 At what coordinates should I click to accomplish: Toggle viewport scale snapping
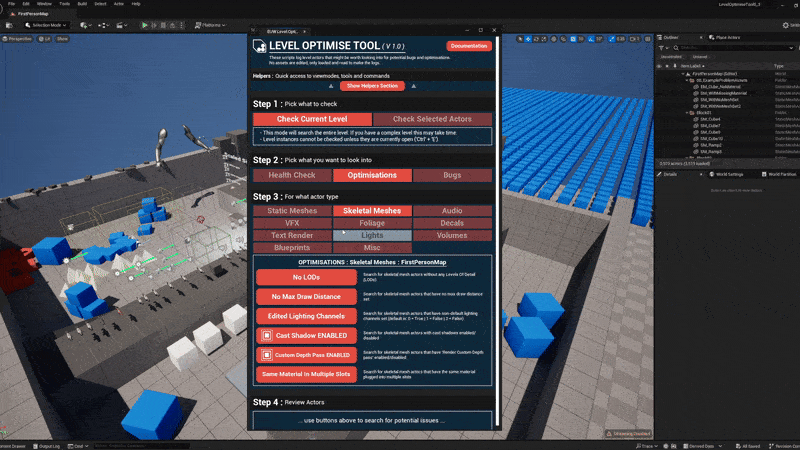click(x=612, y=39)
